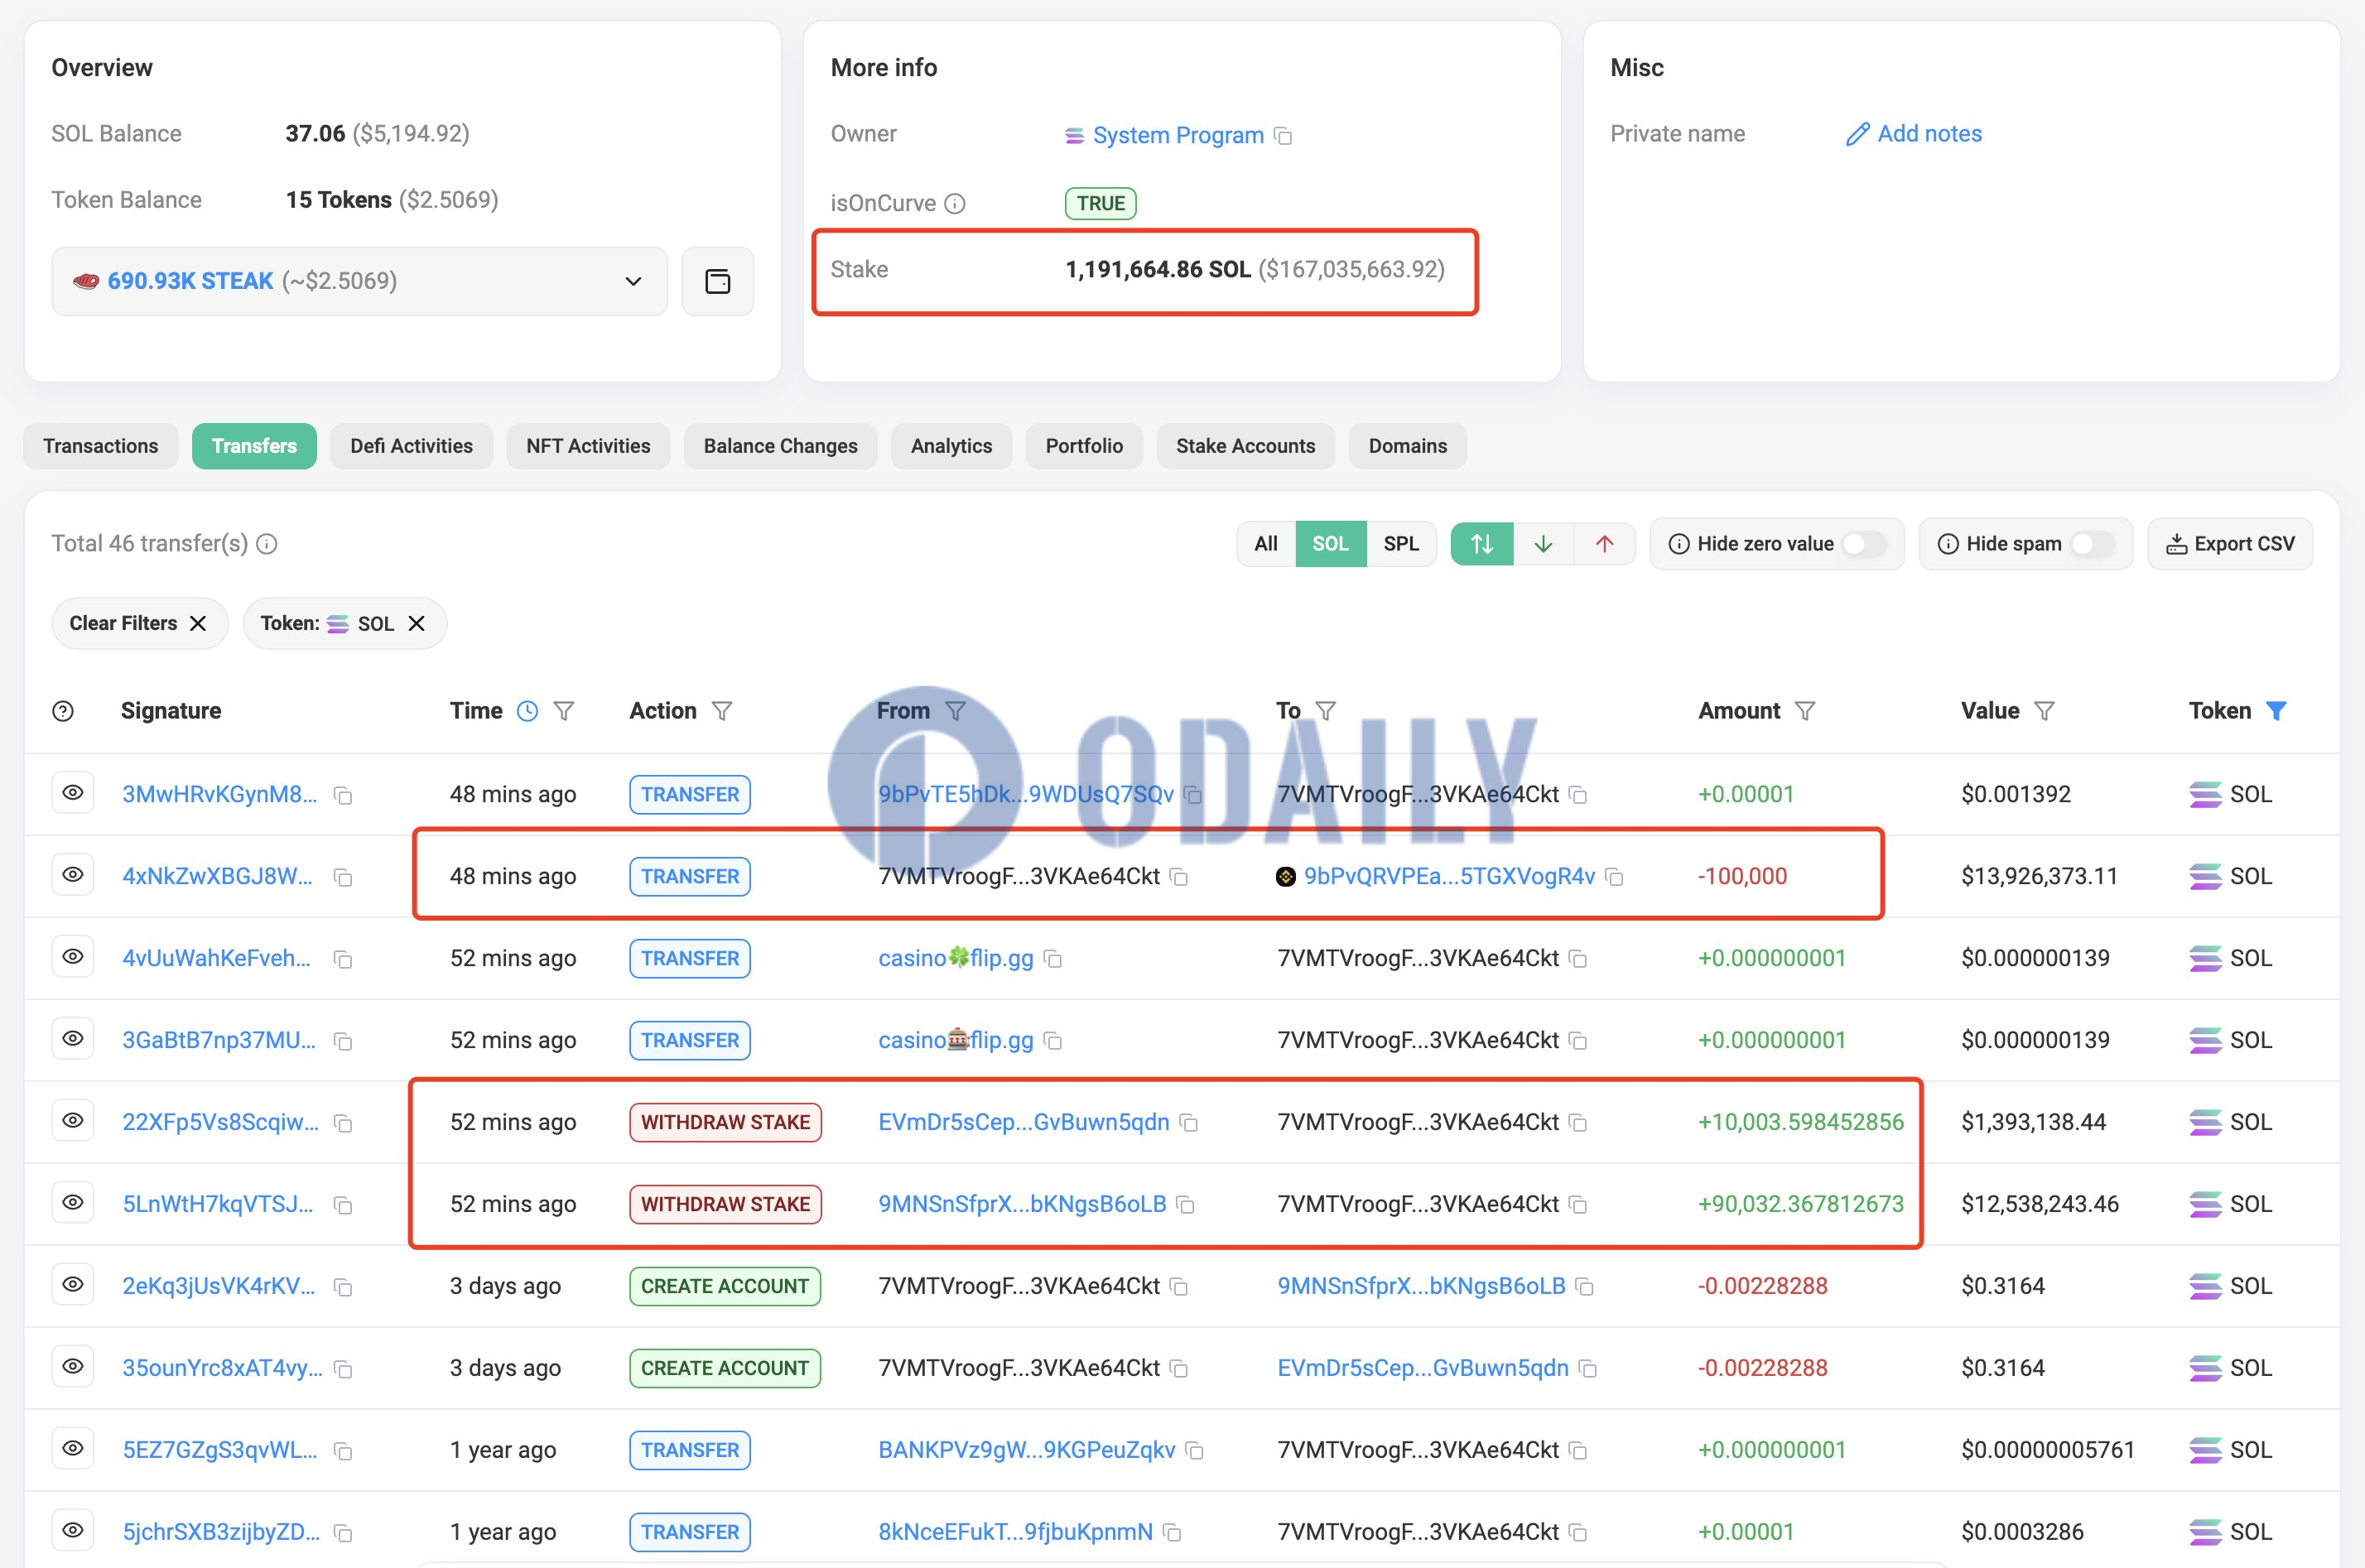Open the Balance Changes tab
The height and width of the screenshot is (1568, 2365).
point(780,446)
